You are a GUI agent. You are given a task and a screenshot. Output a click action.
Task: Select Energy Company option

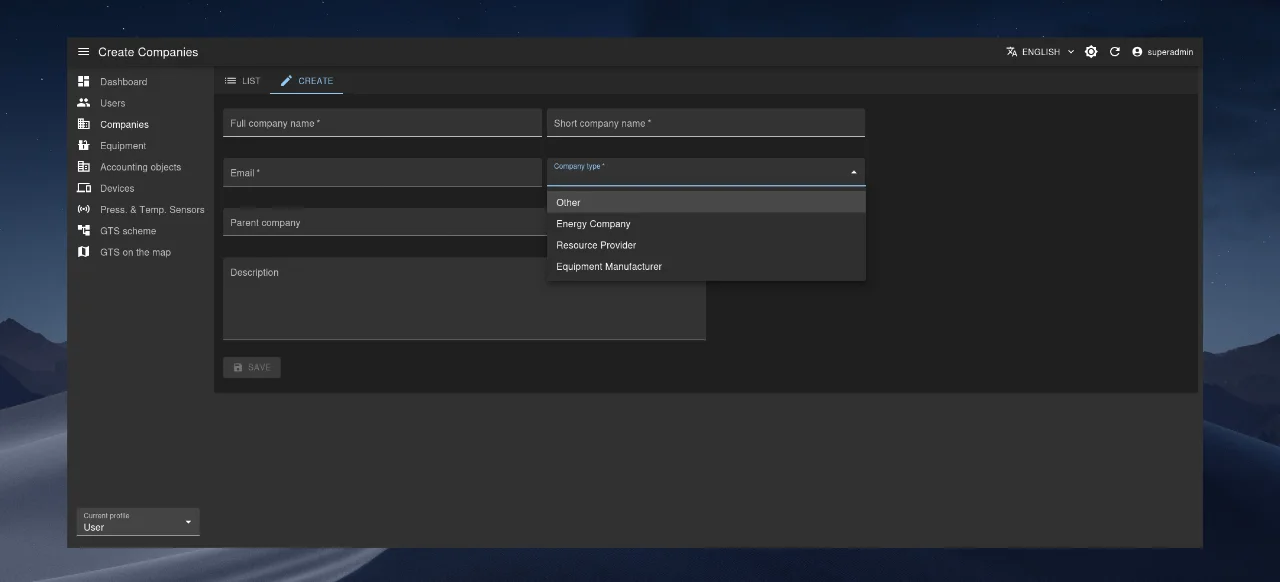click(x=593, y=224)
